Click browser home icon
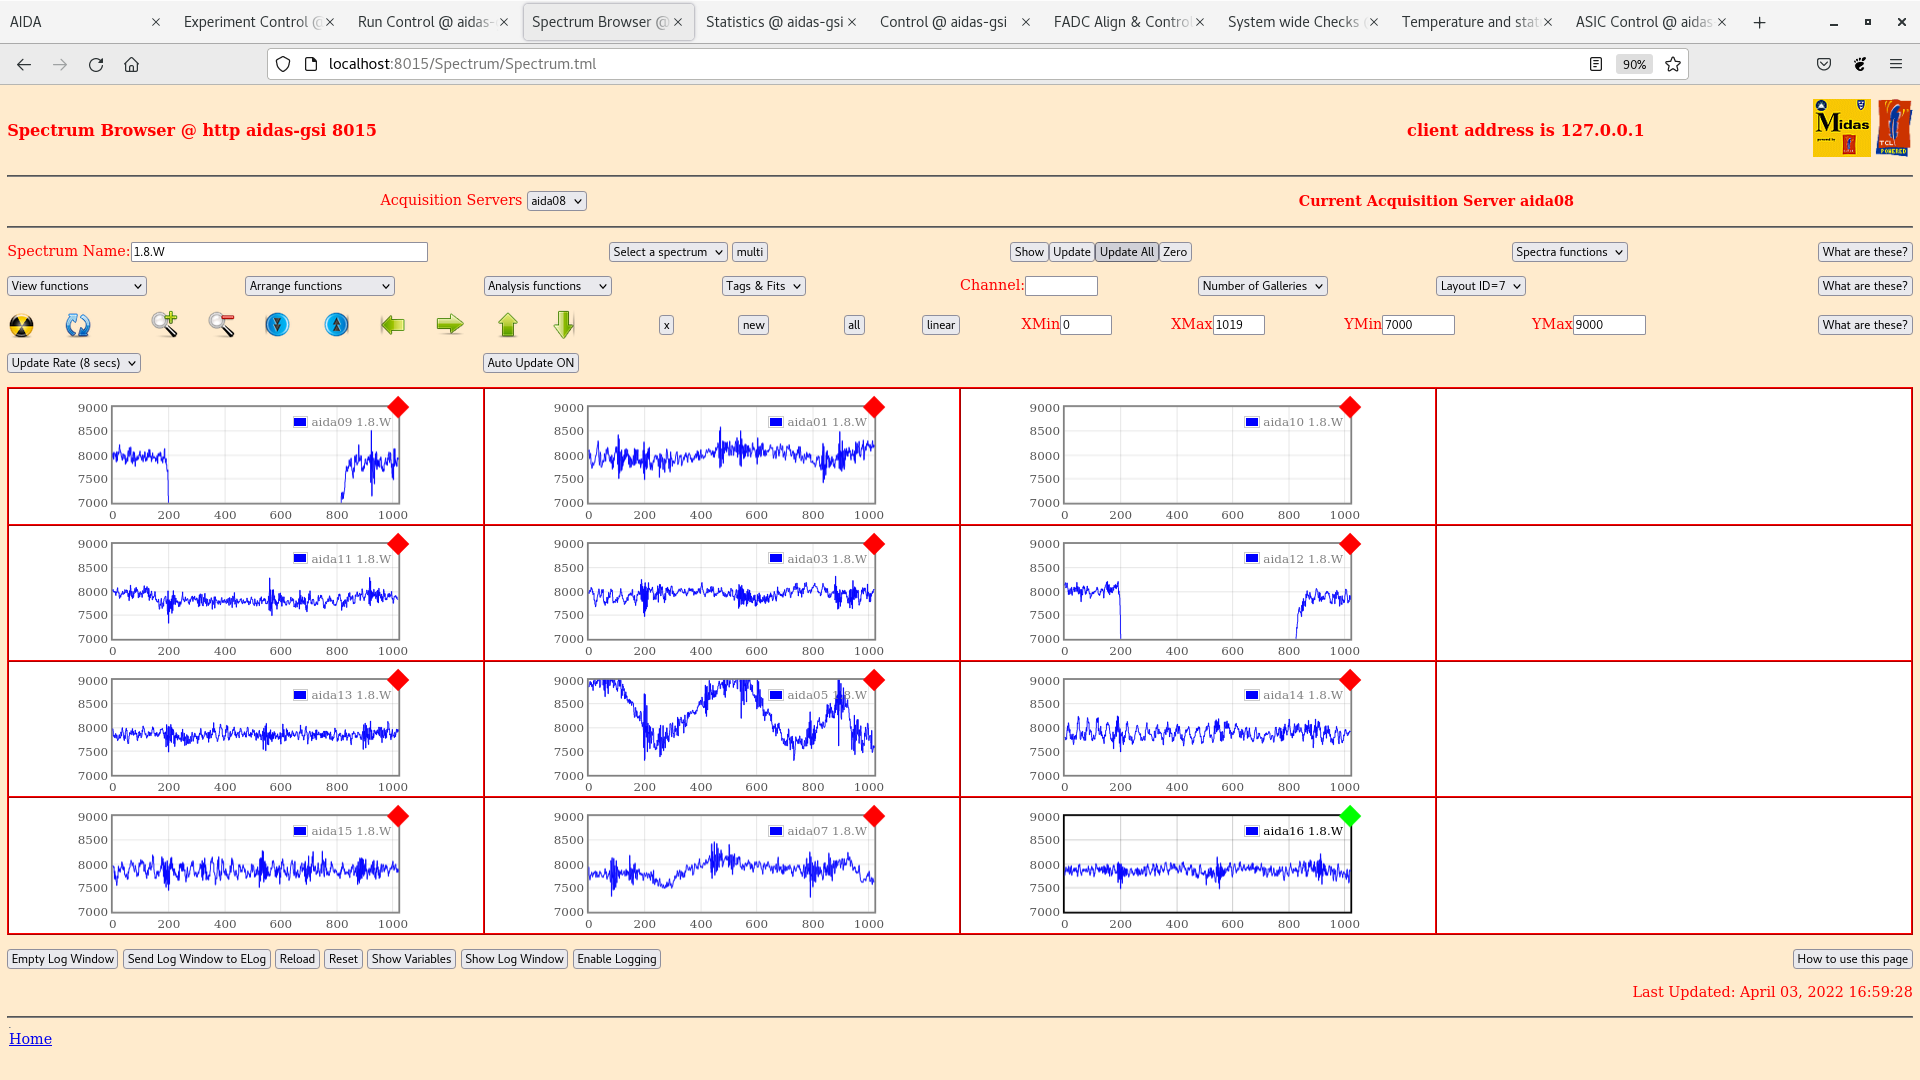Image resolution: width=1920 pixels, height=1080 pixels. point(131,64)
